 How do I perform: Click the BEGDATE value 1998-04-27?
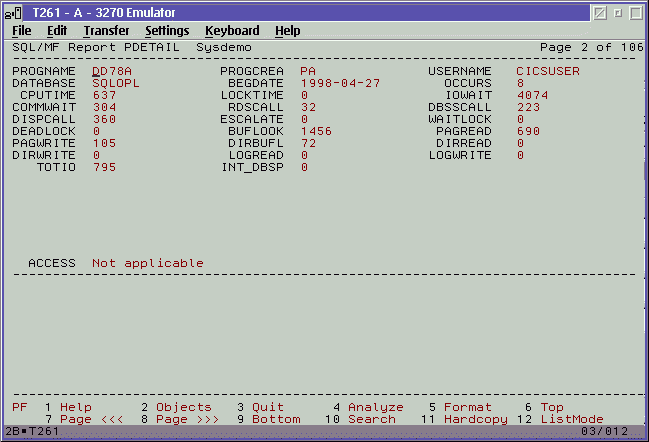340,83
